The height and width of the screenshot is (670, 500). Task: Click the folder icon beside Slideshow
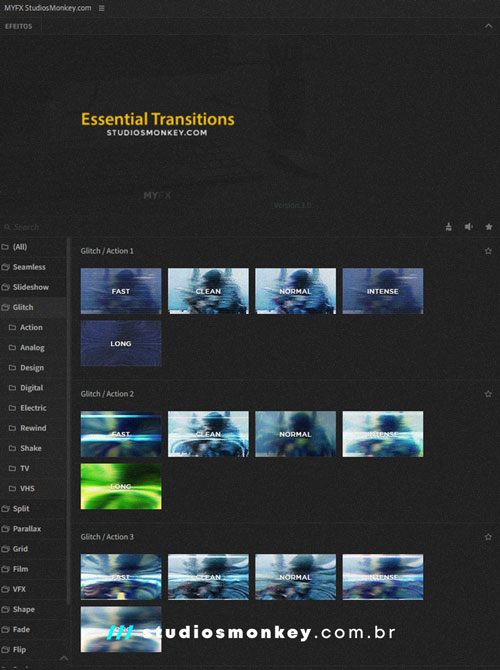point(5,287)
